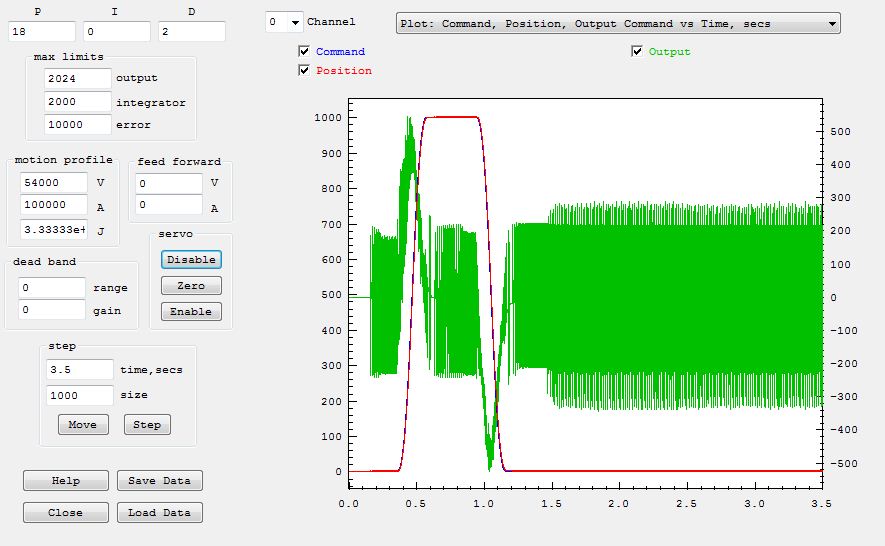Viewport: 885px width, 546px height.
Task: Open the Channel number dropdown
Action: coord(284,22)
